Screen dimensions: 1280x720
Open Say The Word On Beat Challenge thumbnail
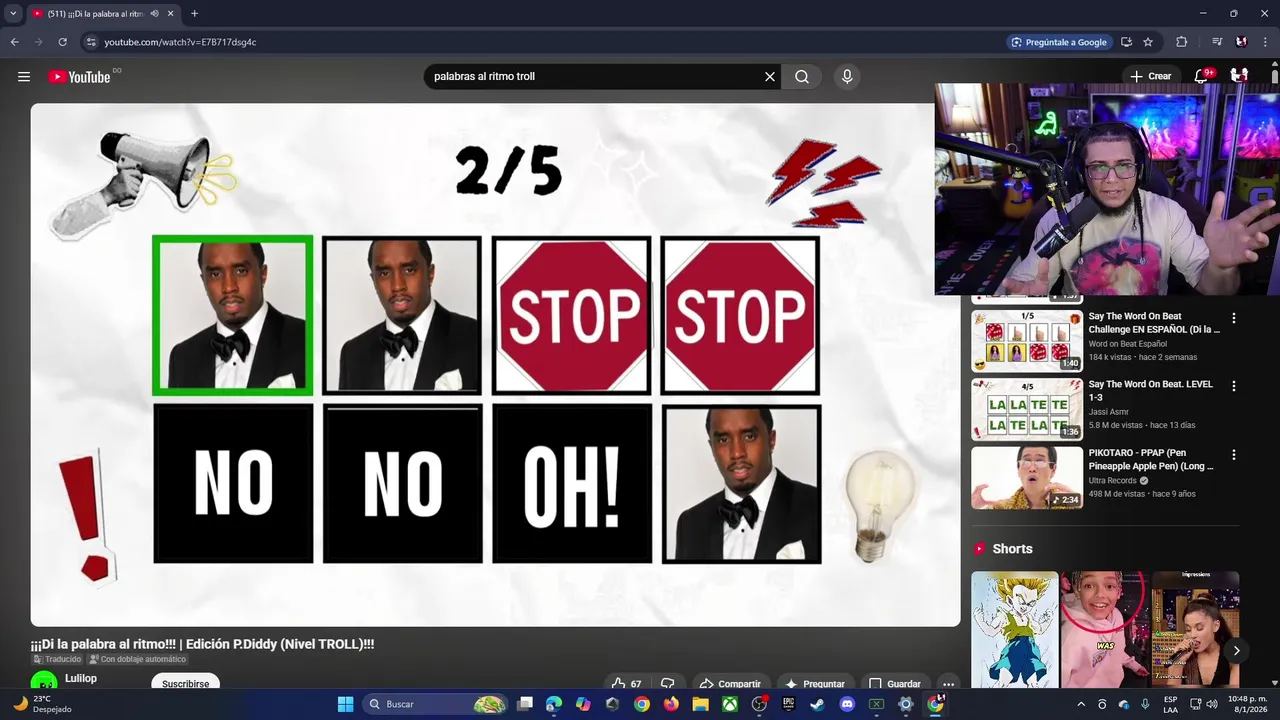(1027, 341)
